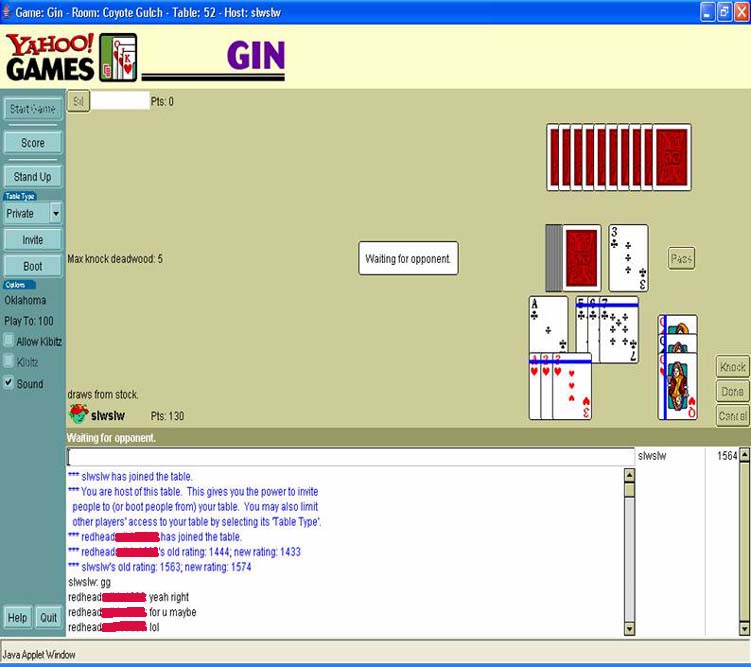Click the opponent's face-down hand

coord(619,158)
